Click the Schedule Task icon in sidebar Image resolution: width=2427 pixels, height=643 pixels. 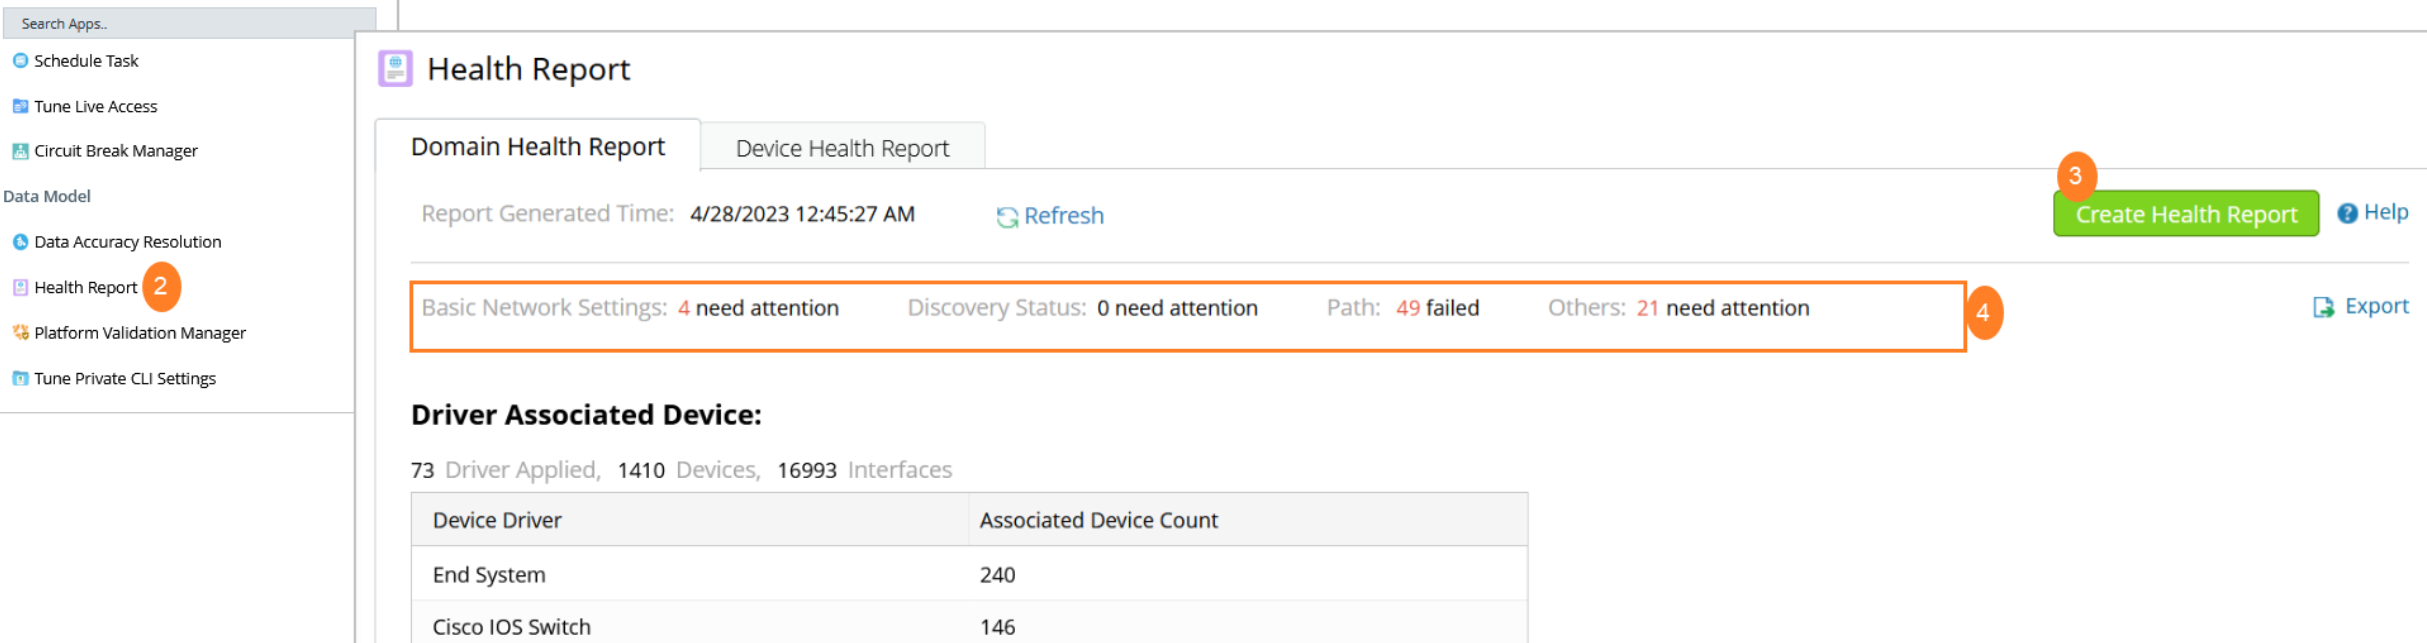(x=20, y=61)
